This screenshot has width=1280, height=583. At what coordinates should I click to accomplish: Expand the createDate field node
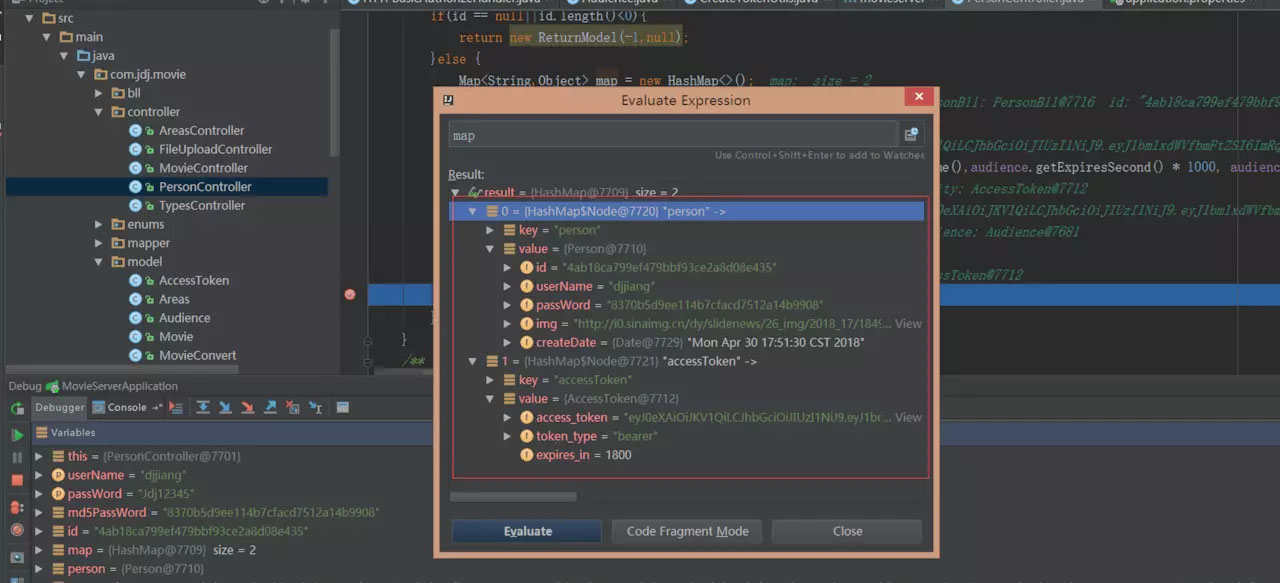pyautogui.click(x=508, y=342)
